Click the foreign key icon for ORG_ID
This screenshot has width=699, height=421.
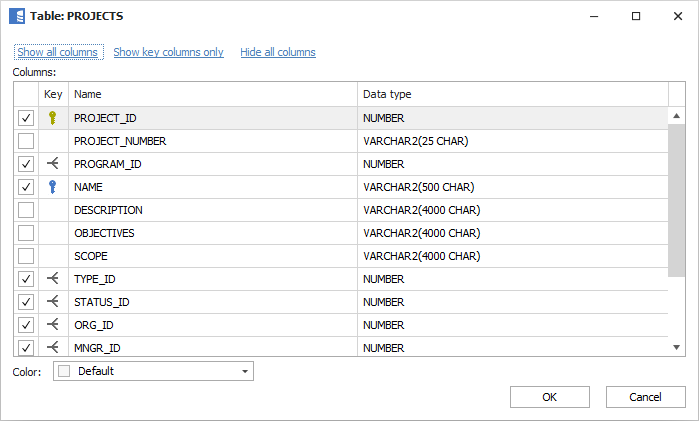coord(53,325)
